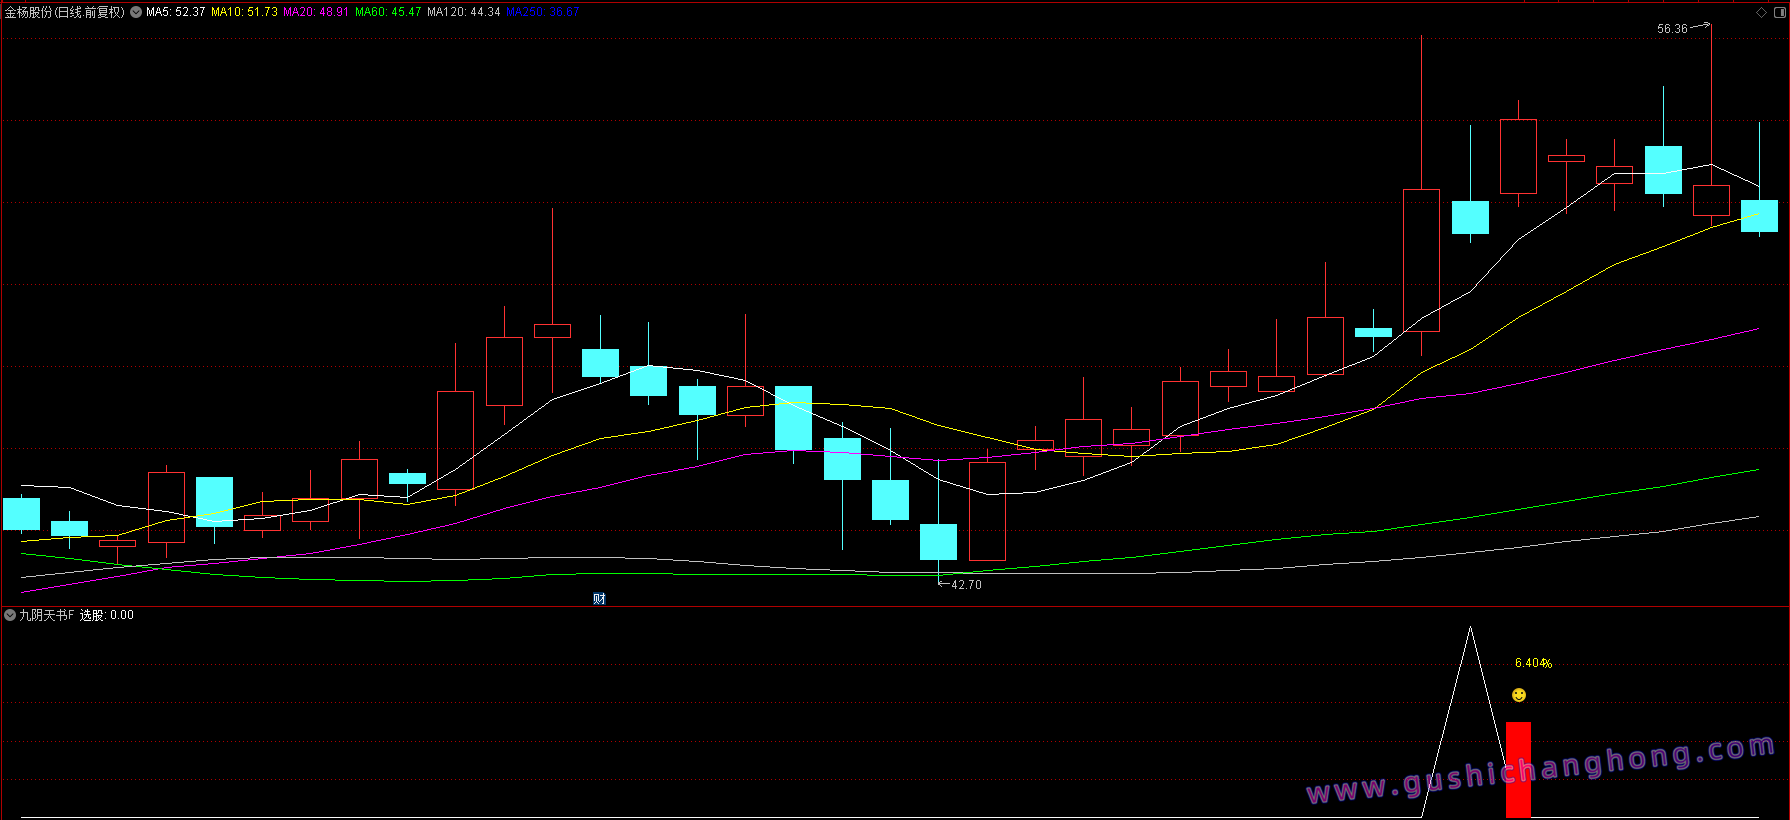Select the MA5: 52.37 label
This screenshot has width=1790, height=820.
175,13
